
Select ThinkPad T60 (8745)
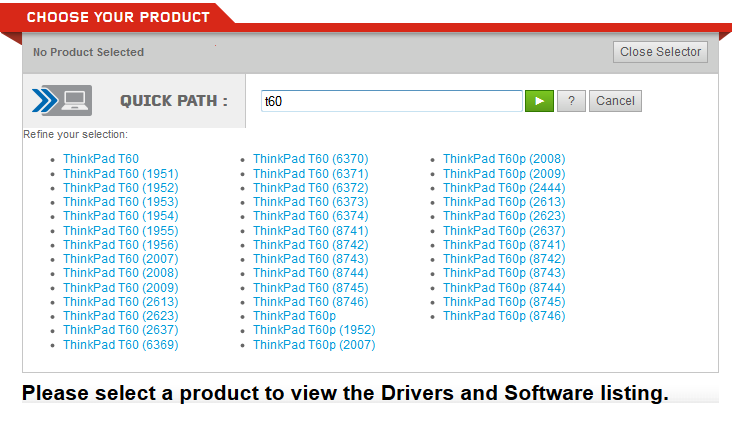coord(311,288)
